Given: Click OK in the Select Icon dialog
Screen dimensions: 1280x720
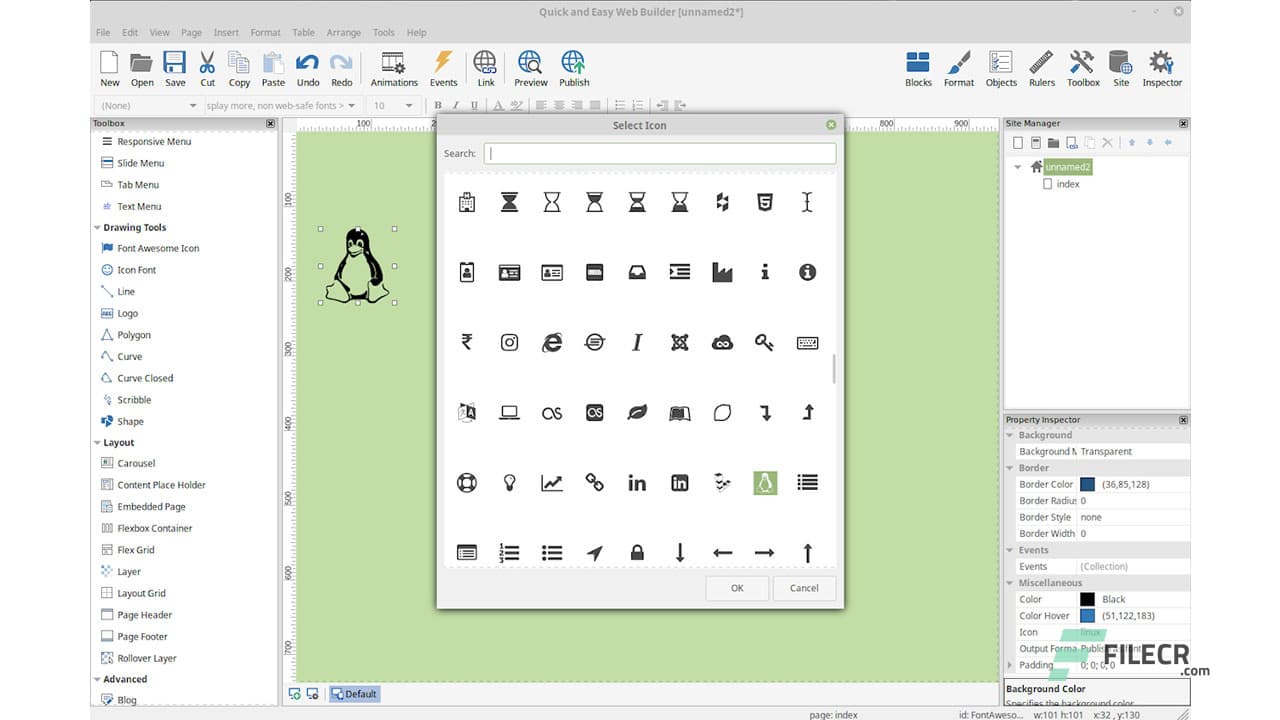Looking at the screenshot, I should click(737, 588).
